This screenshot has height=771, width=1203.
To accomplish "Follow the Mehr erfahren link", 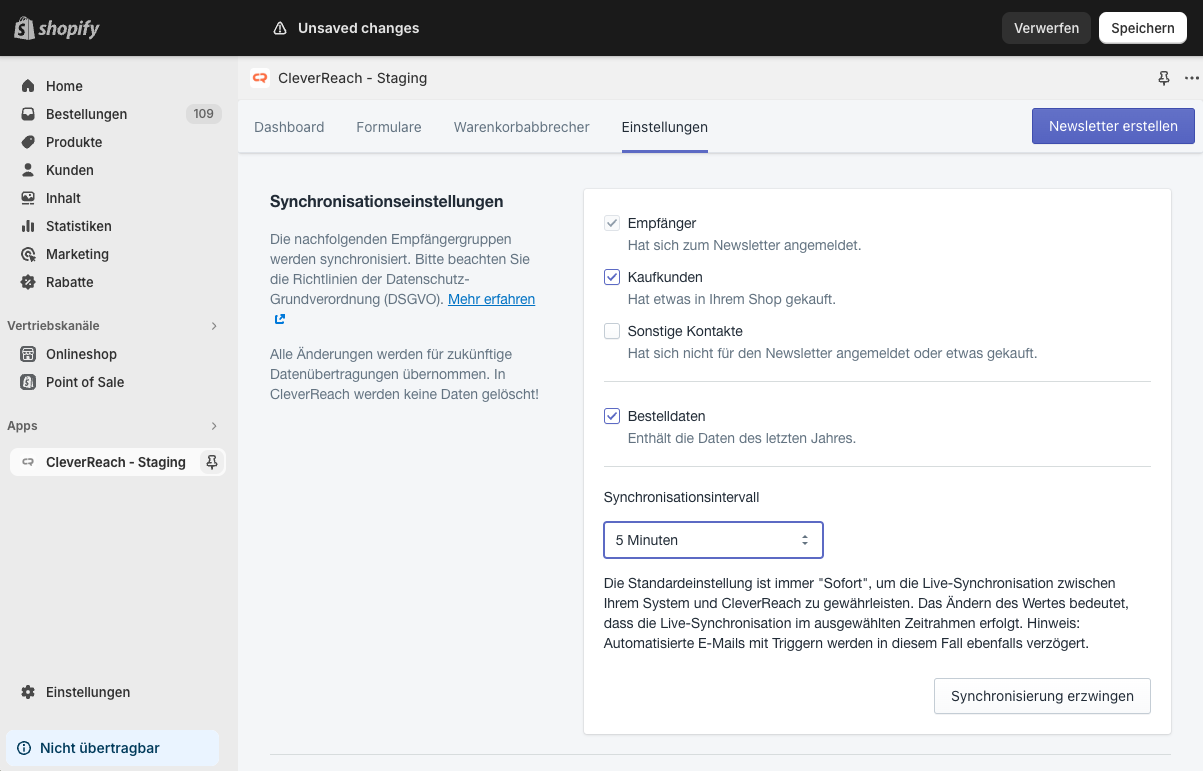I will click(x=491, y=299).
